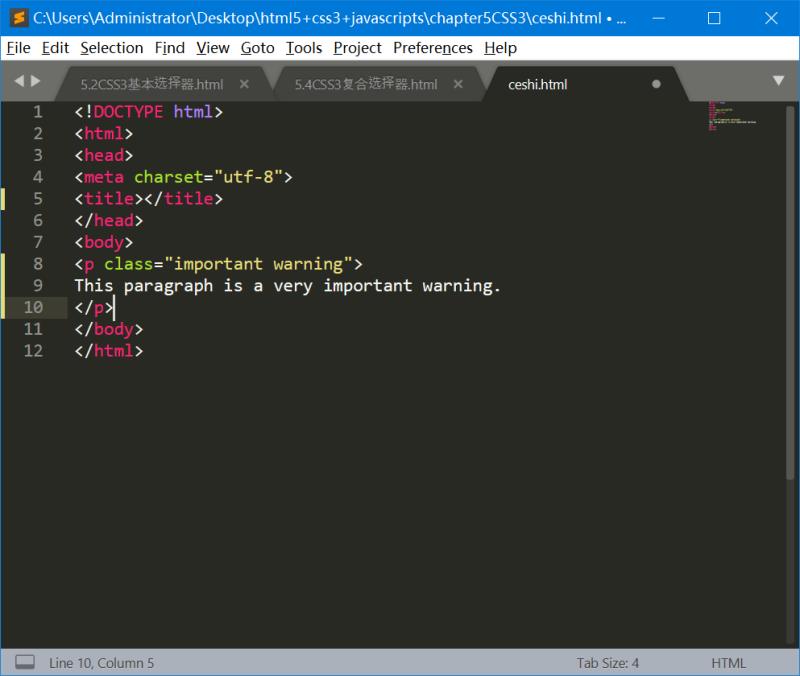Screen dimensions: 800x676
Task: Open the Project menu
Action: 358,48
